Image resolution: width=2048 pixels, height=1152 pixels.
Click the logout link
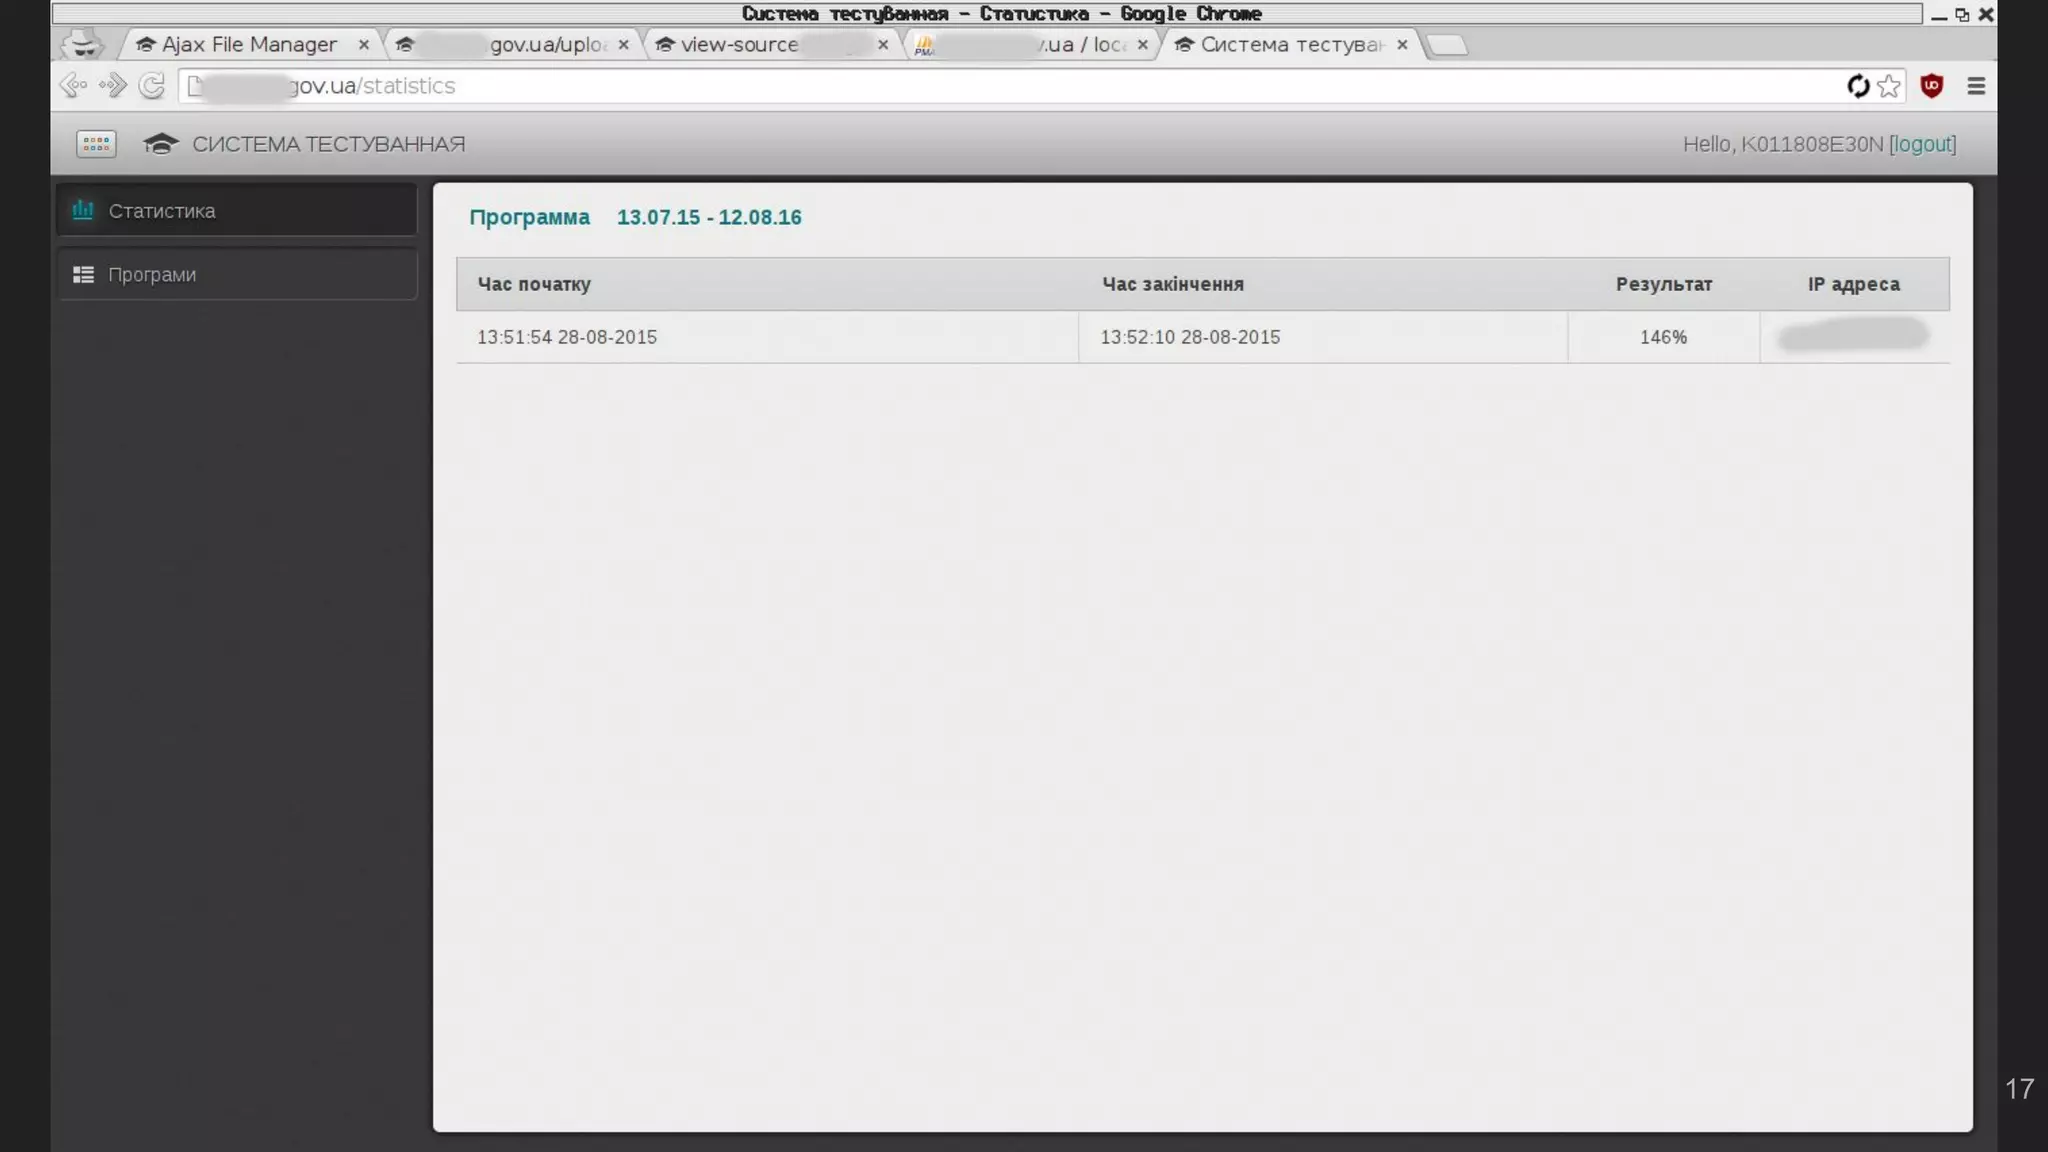(x=1922, y=144)
